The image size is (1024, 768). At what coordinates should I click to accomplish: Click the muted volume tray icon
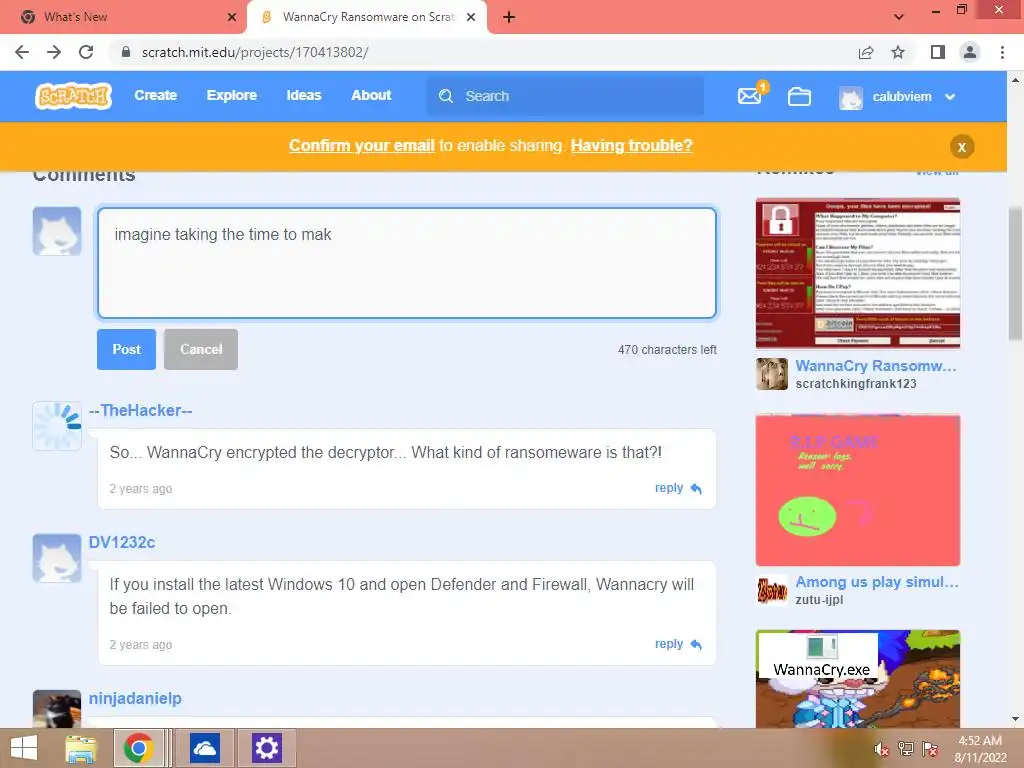click(881, 749)
